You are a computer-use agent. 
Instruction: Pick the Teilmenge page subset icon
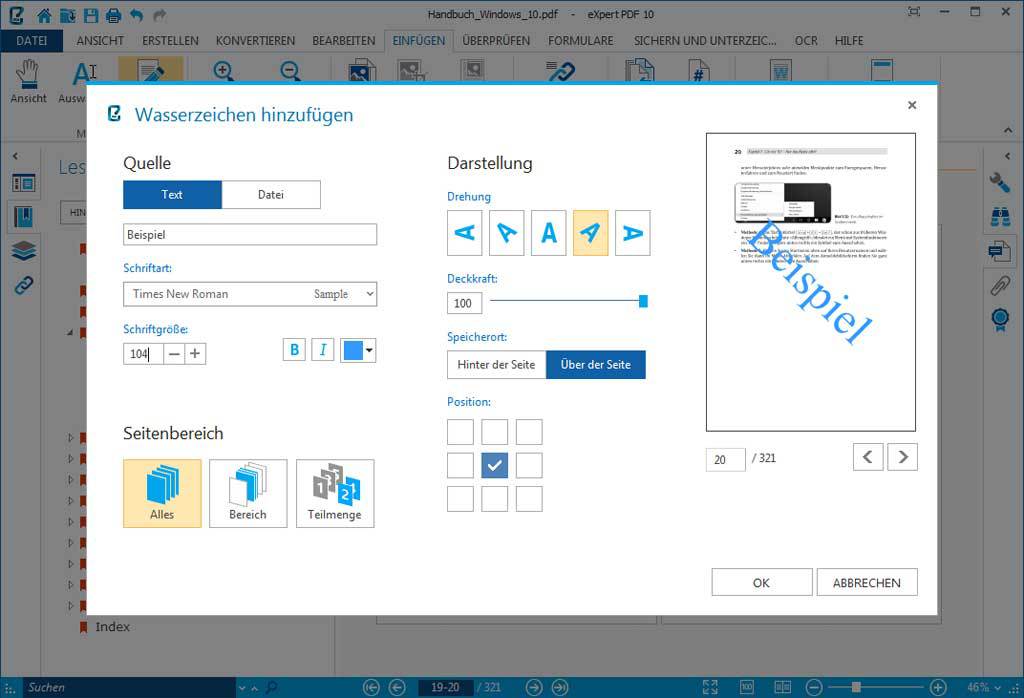coord(335,492)
